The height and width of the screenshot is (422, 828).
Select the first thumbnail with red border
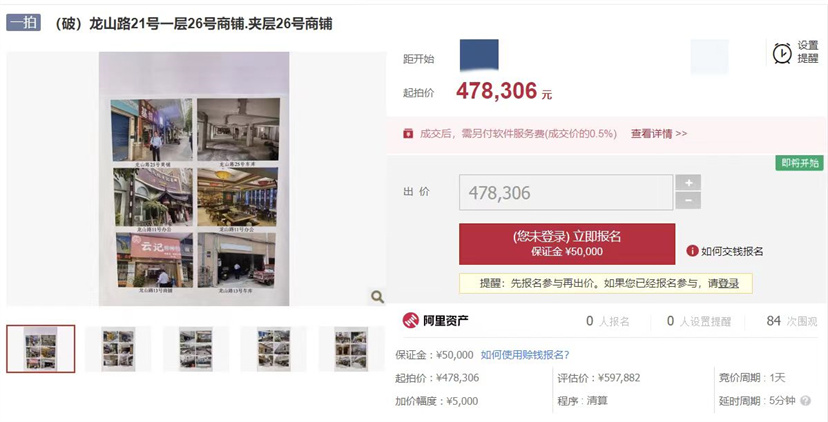coord(41,349)
